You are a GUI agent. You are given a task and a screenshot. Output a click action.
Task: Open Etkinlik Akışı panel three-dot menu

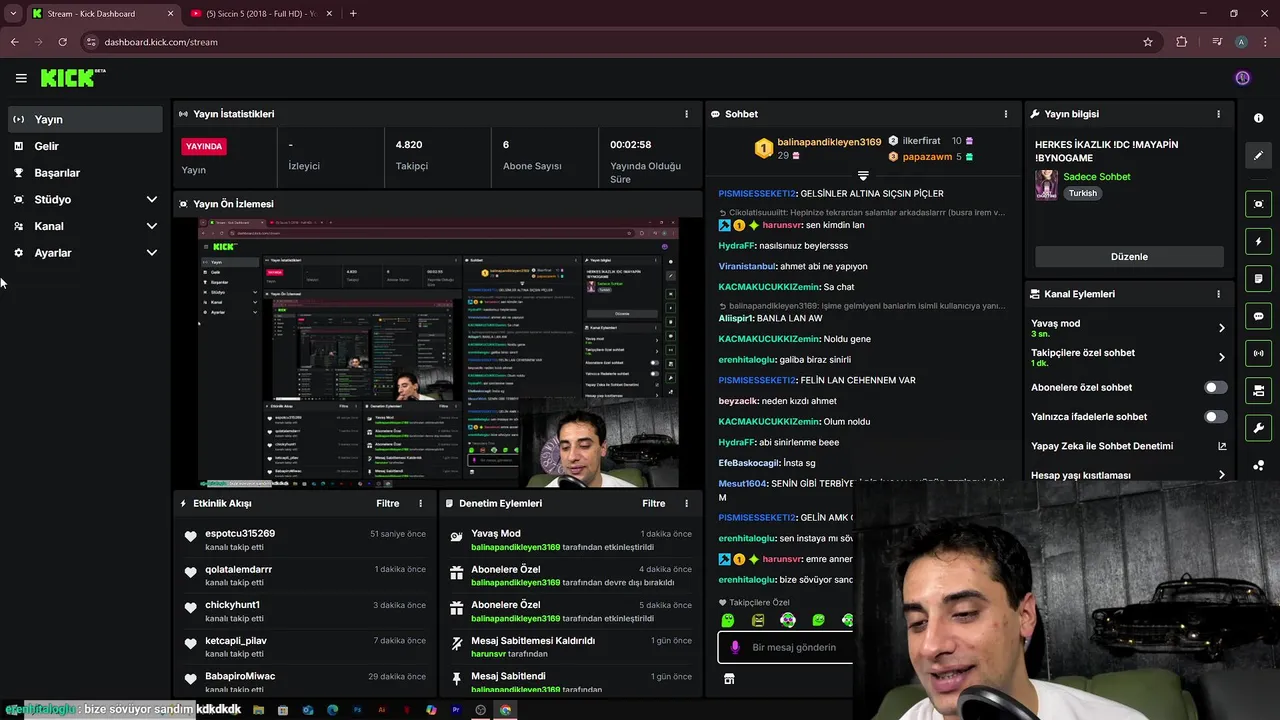[x=420, y=504]
